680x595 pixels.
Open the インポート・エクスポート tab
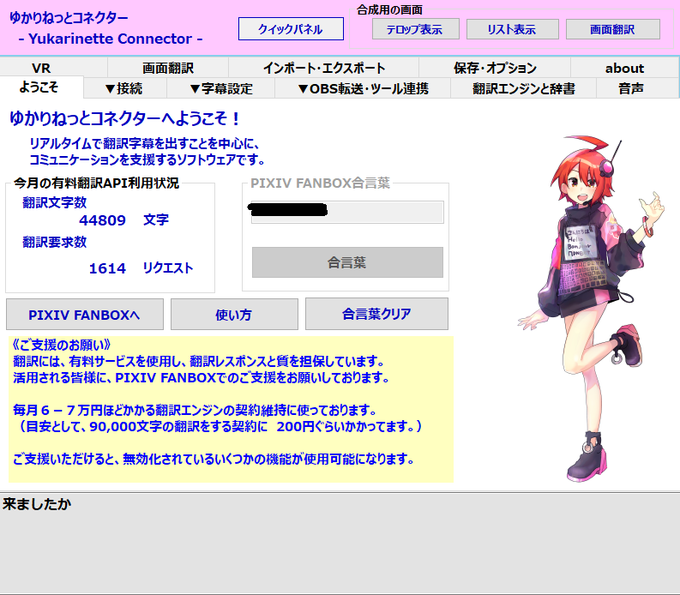(324, 68)
